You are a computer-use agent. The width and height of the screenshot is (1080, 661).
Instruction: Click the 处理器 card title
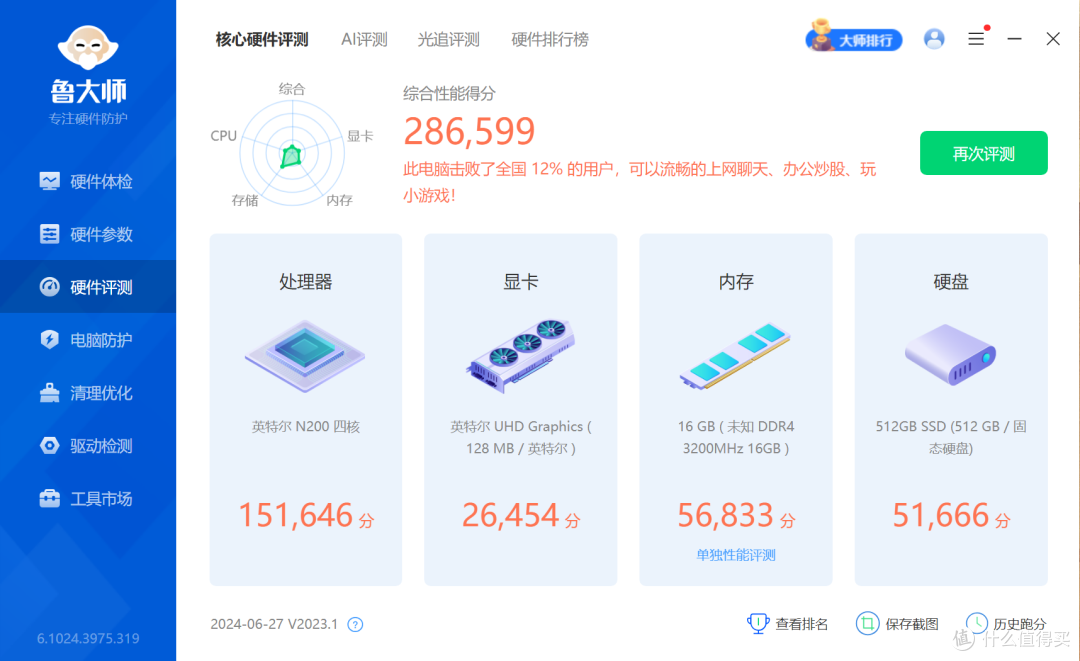[305, 282]
